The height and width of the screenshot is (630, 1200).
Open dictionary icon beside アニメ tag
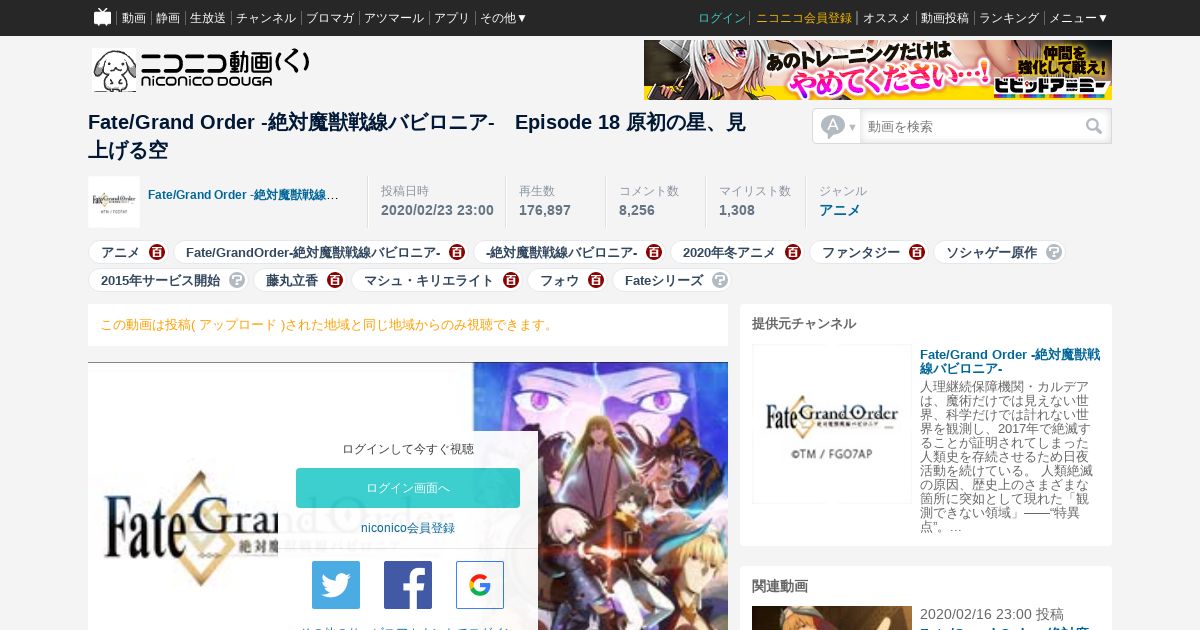(157, 252)
